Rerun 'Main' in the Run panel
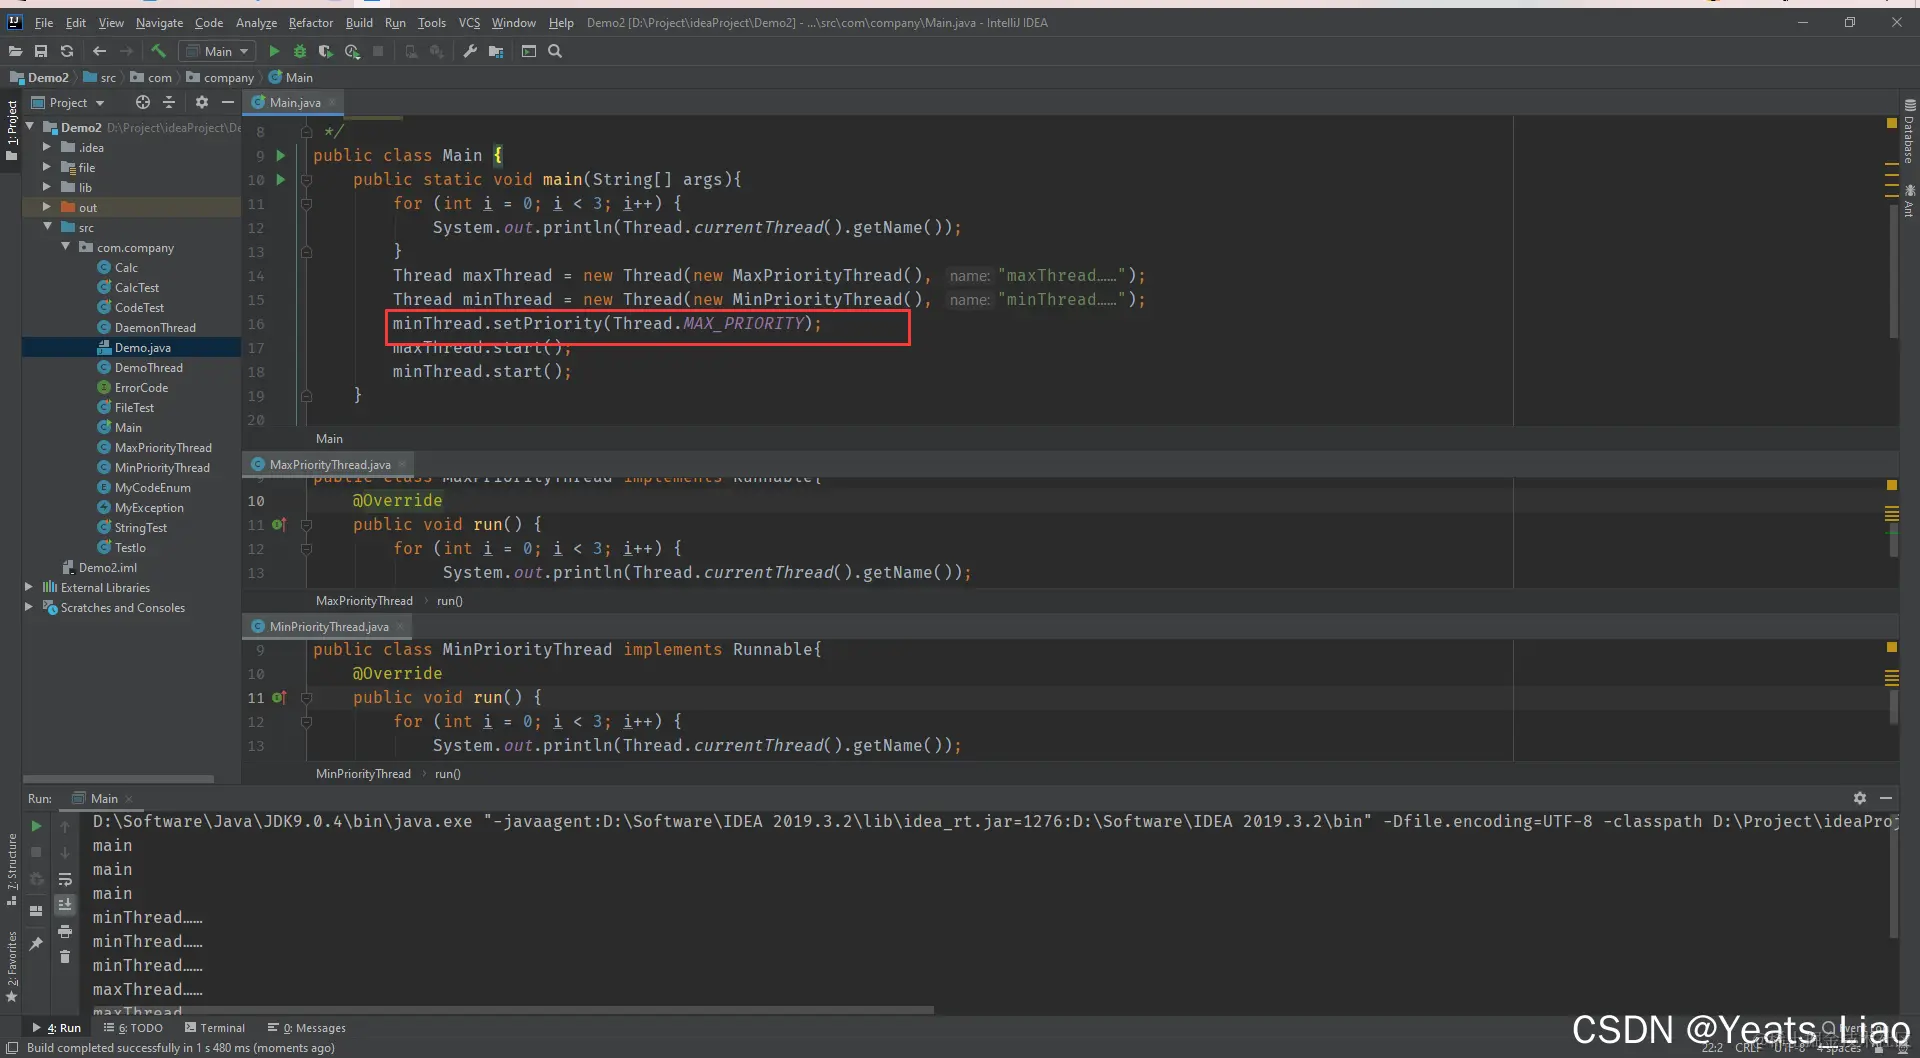 click(x=36, y=826)
